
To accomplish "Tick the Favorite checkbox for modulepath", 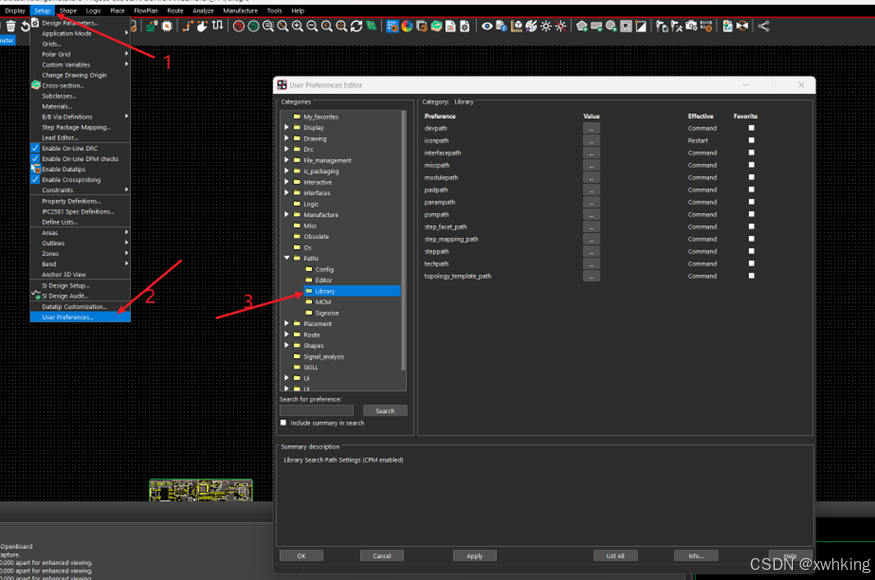I will (x=751, y=177).
